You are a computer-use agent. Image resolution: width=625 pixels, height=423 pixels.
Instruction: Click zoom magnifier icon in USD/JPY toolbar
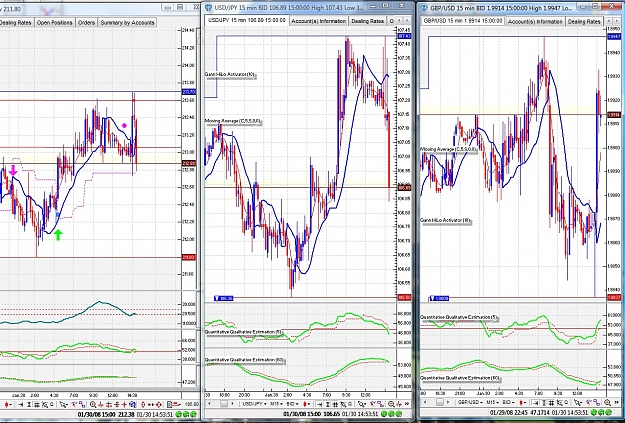[391, 404]
